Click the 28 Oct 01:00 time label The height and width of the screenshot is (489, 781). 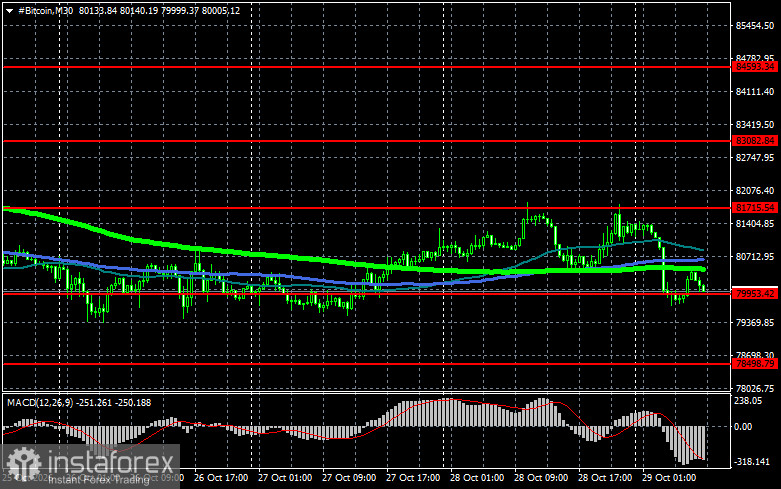477,478
